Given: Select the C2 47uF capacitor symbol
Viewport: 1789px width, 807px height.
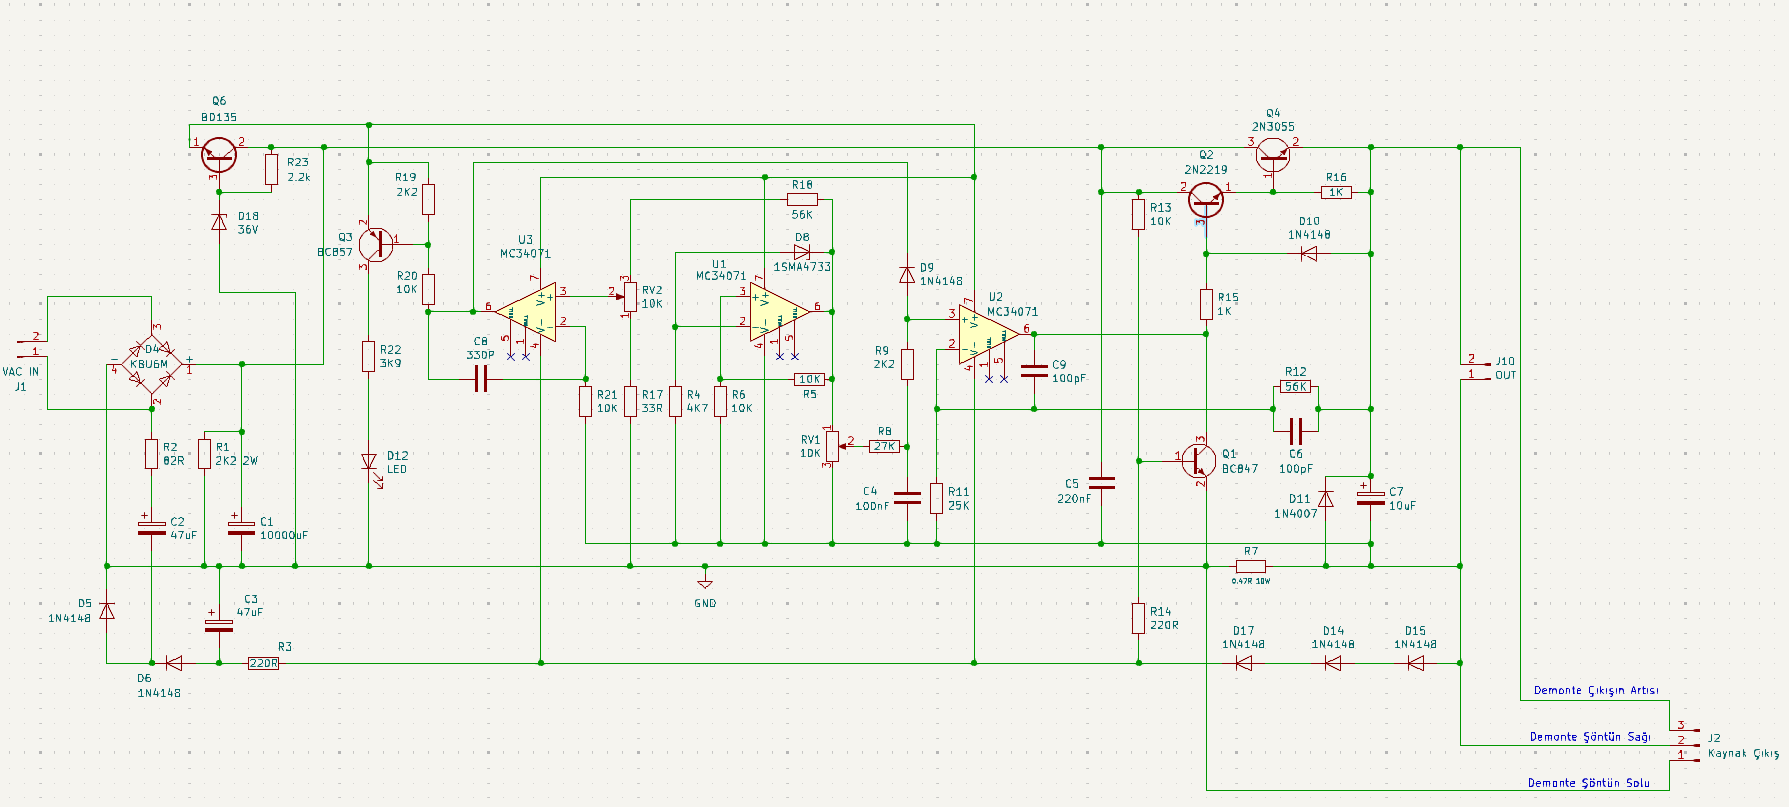Looking at the screenshot, I should (152, 527).
